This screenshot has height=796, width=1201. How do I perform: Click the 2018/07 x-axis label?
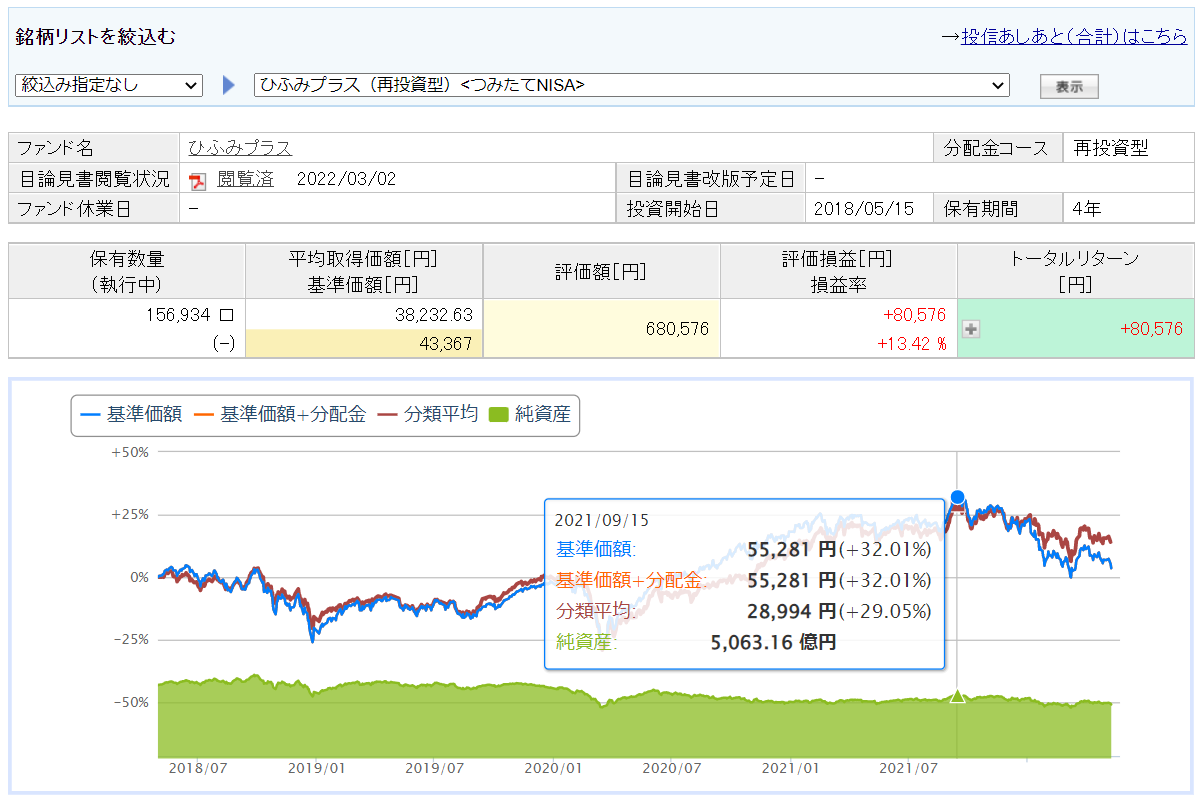coord(196,769)
